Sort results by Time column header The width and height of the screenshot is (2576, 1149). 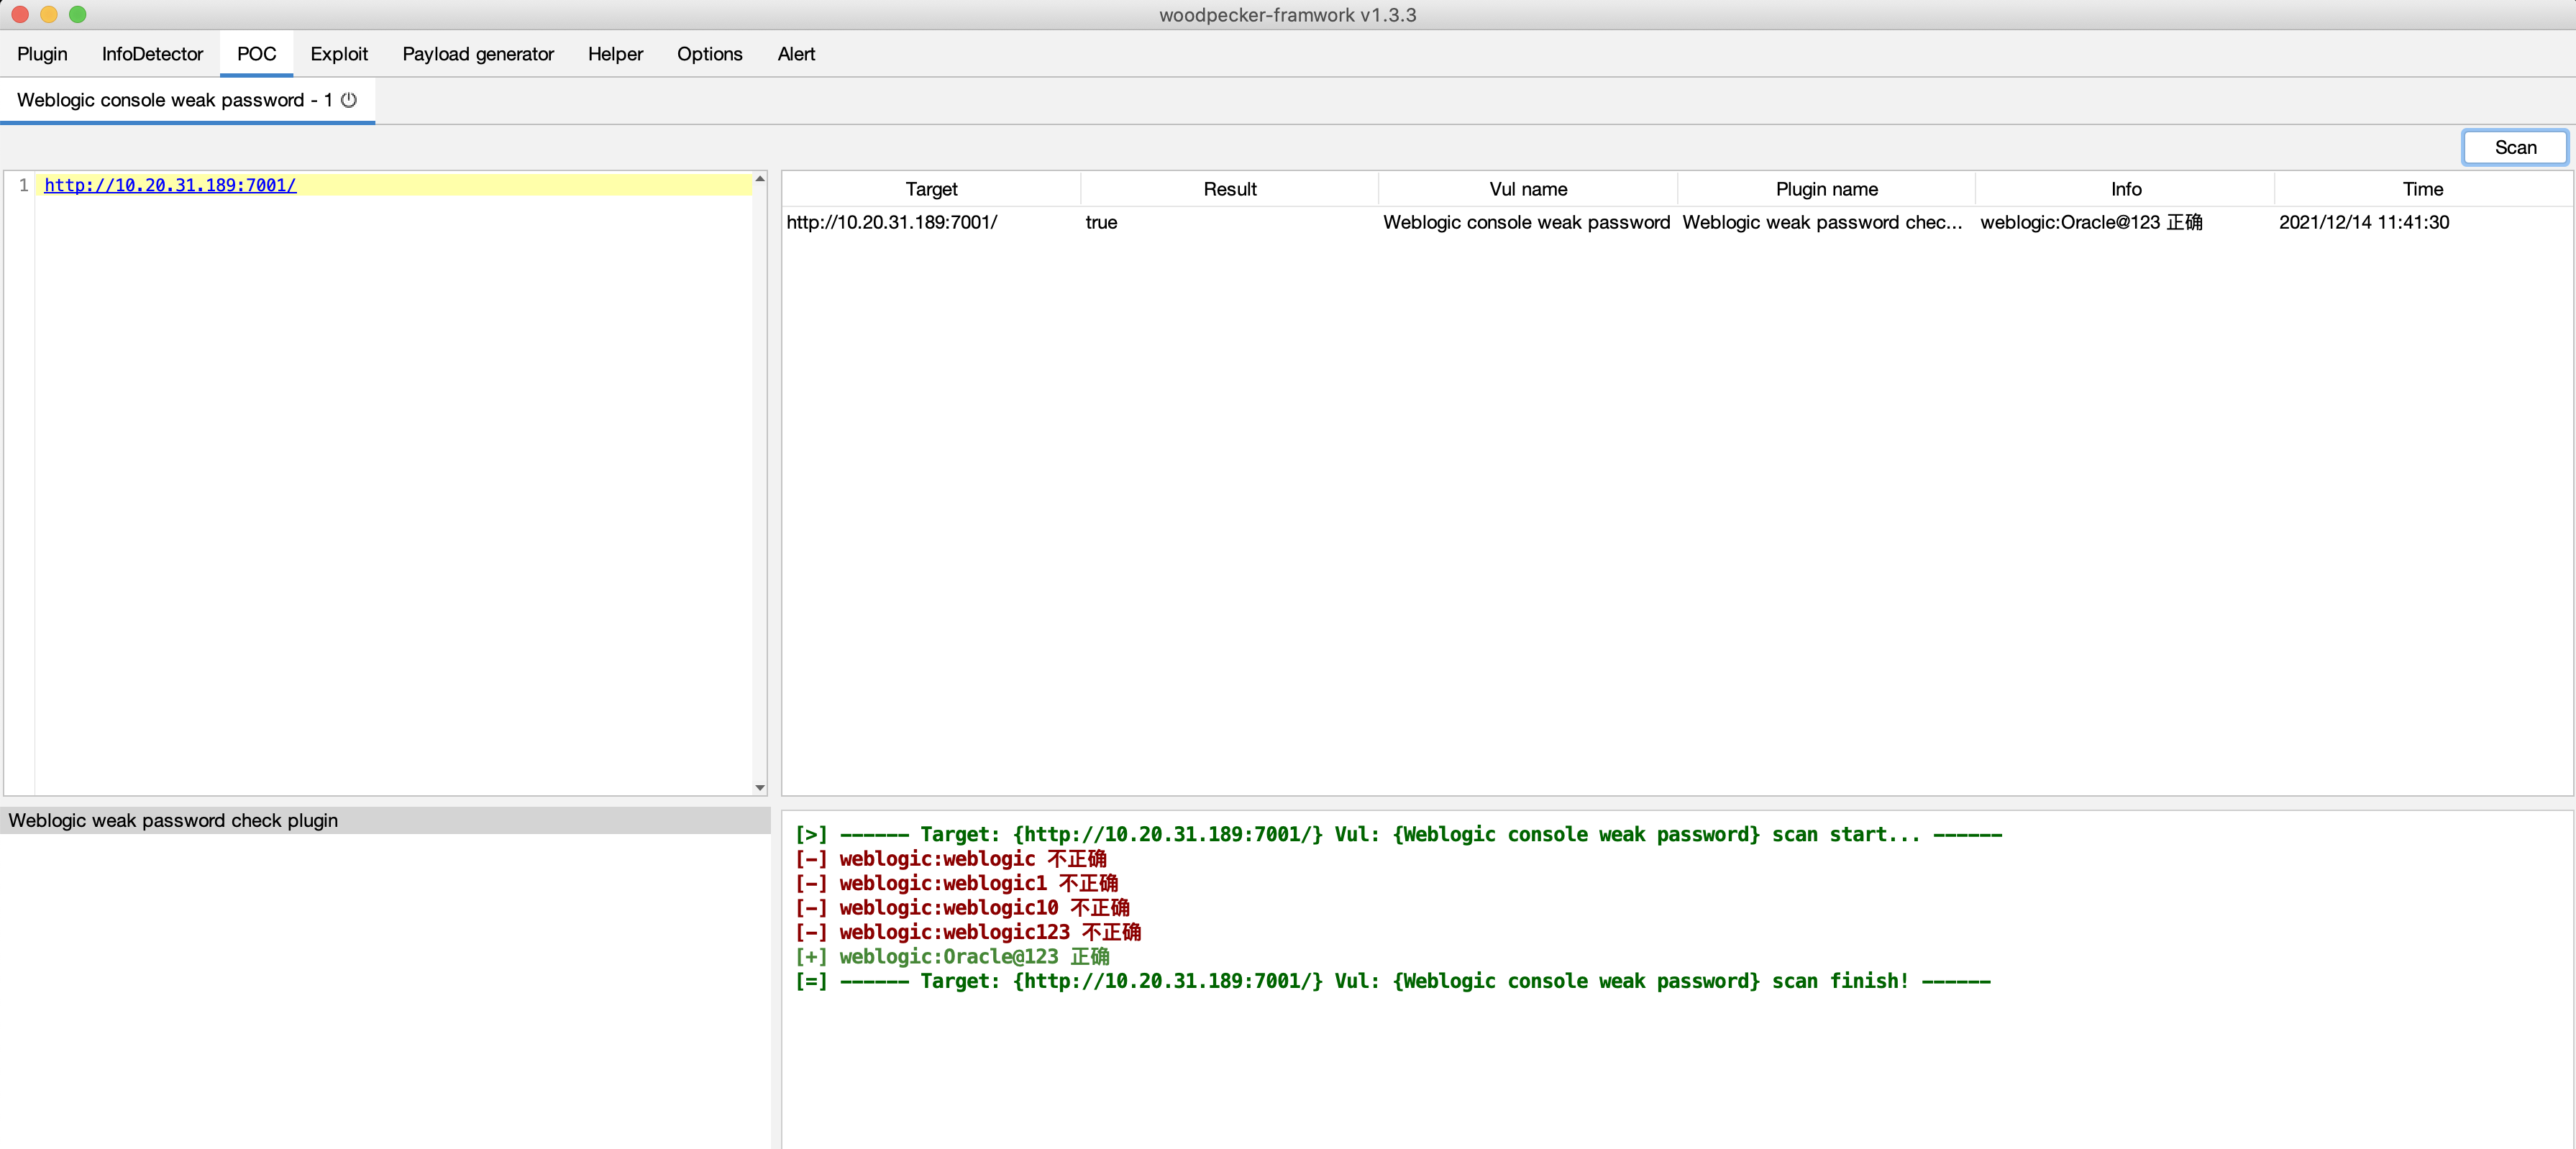[x=2423, y=189]
